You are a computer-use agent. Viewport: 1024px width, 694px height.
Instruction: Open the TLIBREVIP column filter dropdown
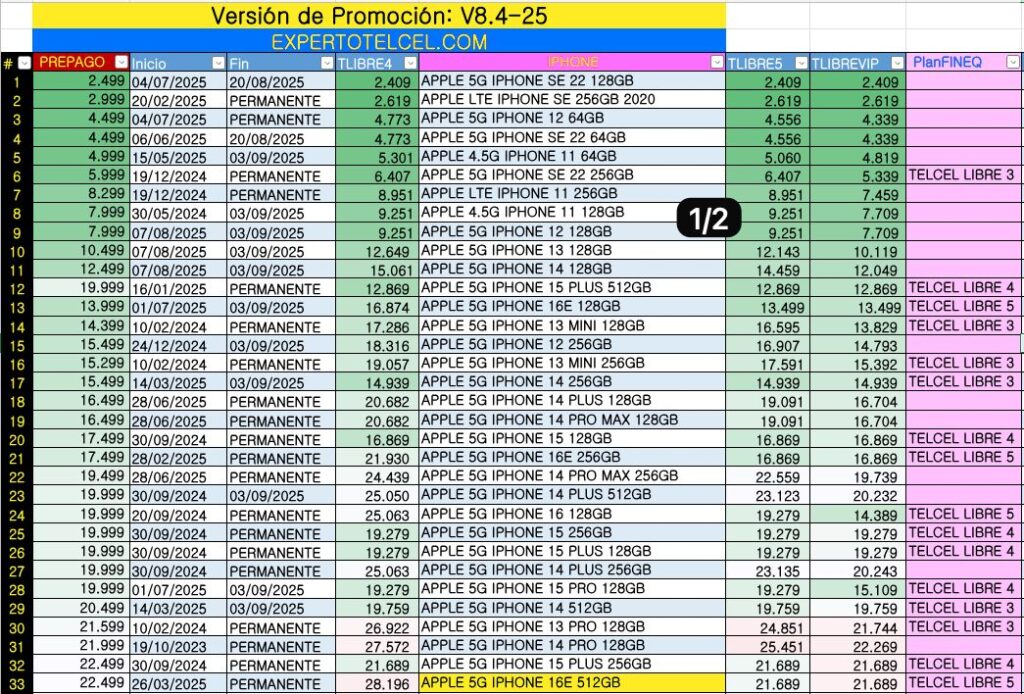pos(897,63)
